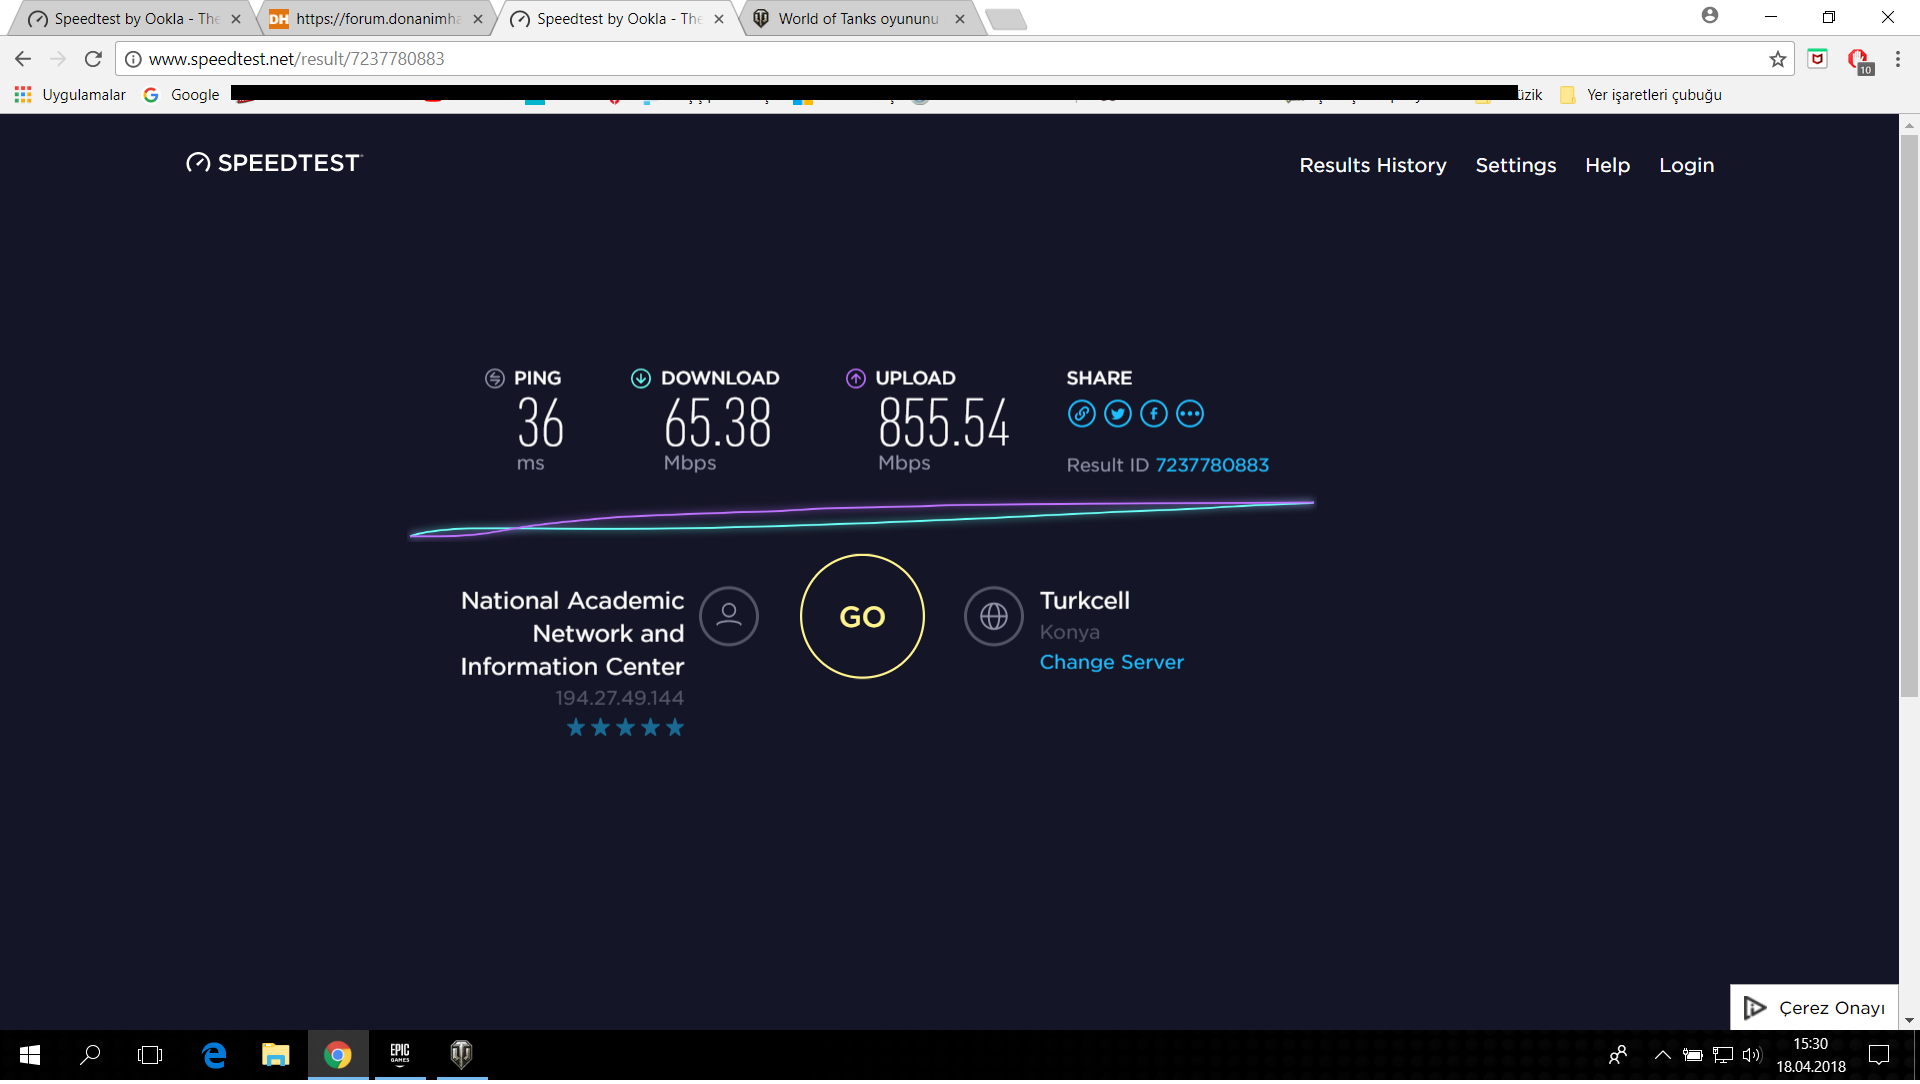Open Yer işaretleri çubuğu bookmarks folder
Screen dimensions: 1920x1084
point(1640,95)
